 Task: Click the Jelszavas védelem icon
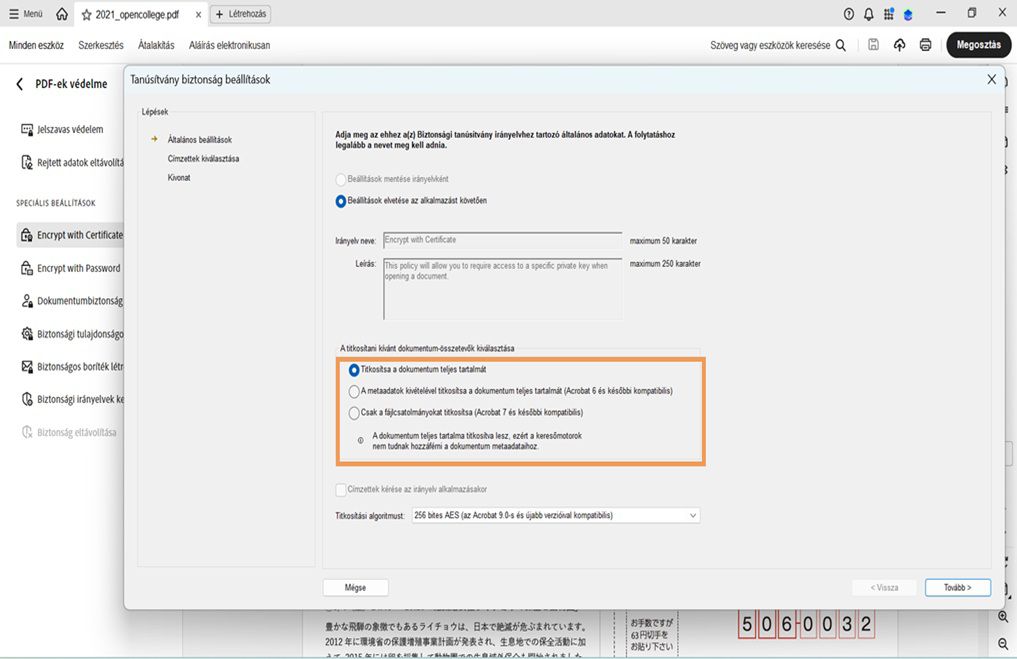[27, 129]
